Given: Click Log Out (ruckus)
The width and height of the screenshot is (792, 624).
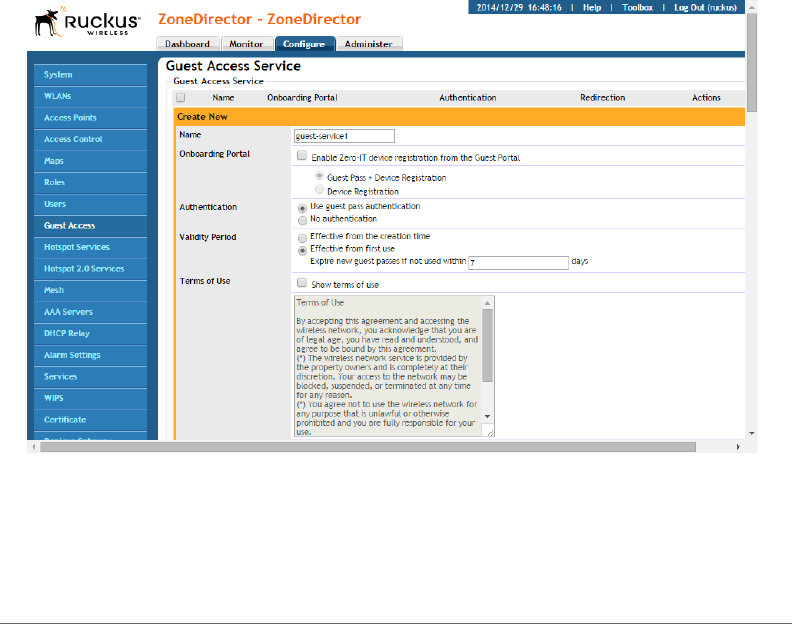Looking at the screenshot, I should [x=705, y=8].
